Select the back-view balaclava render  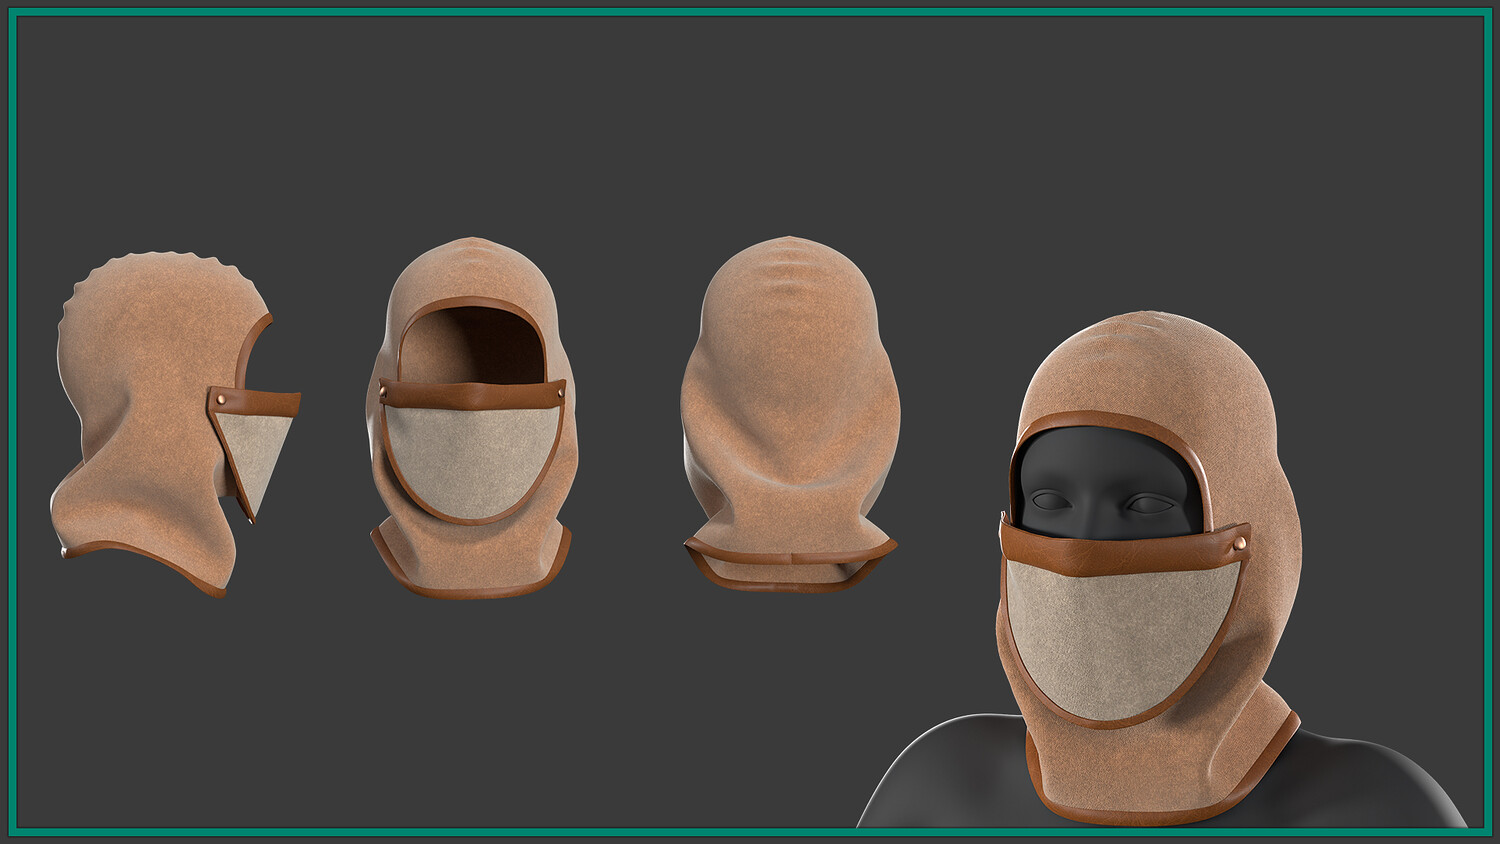coord(790,414)
